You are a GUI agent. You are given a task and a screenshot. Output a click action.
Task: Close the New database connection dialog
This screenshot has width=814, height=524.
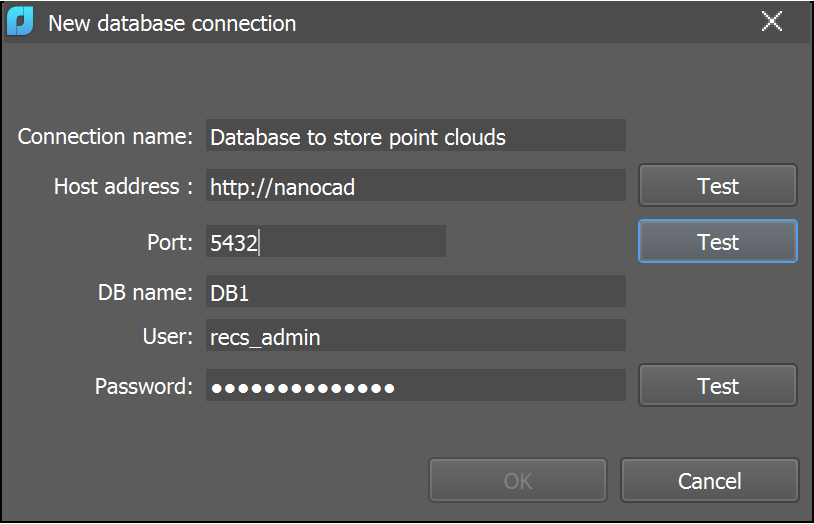pyautogui.click(x=771, y=22)
